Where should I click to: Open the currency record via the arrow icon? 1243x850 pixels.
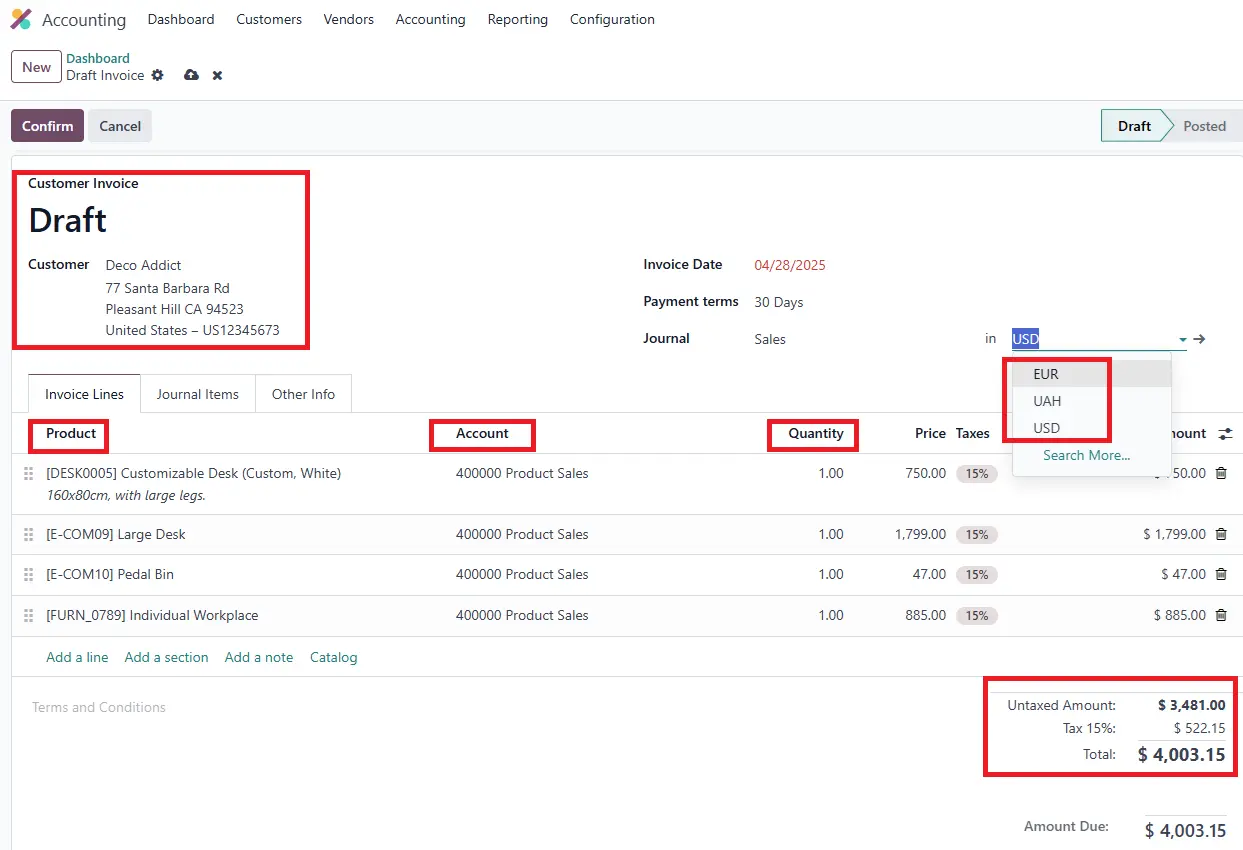[1199, 339]
